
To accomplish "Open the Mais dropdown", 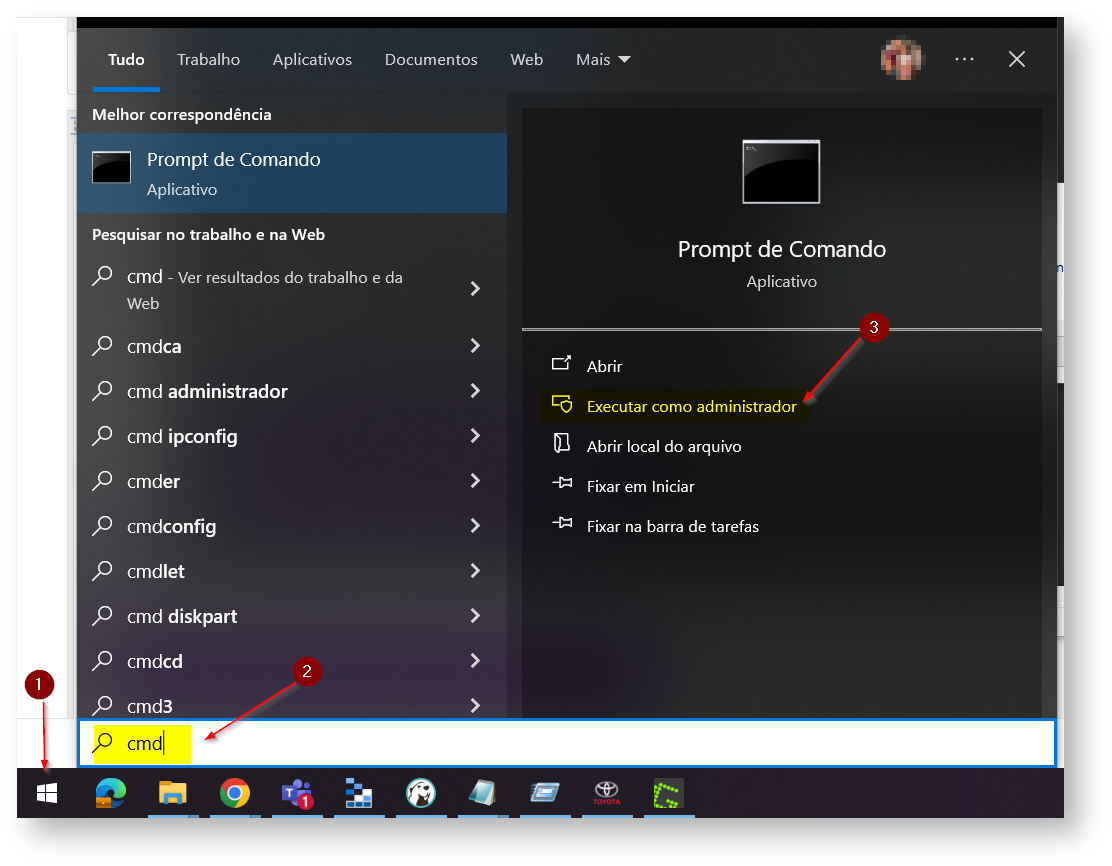I will (603, 60).
